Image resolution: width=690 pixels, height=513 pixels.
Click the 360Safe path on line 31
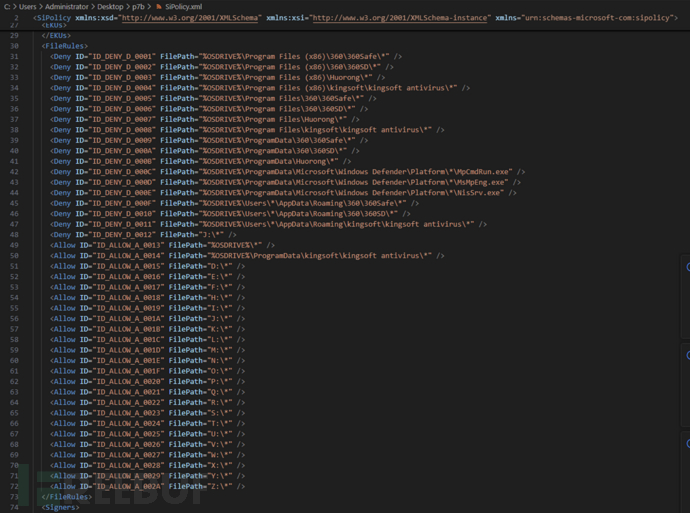click(294, 56)
